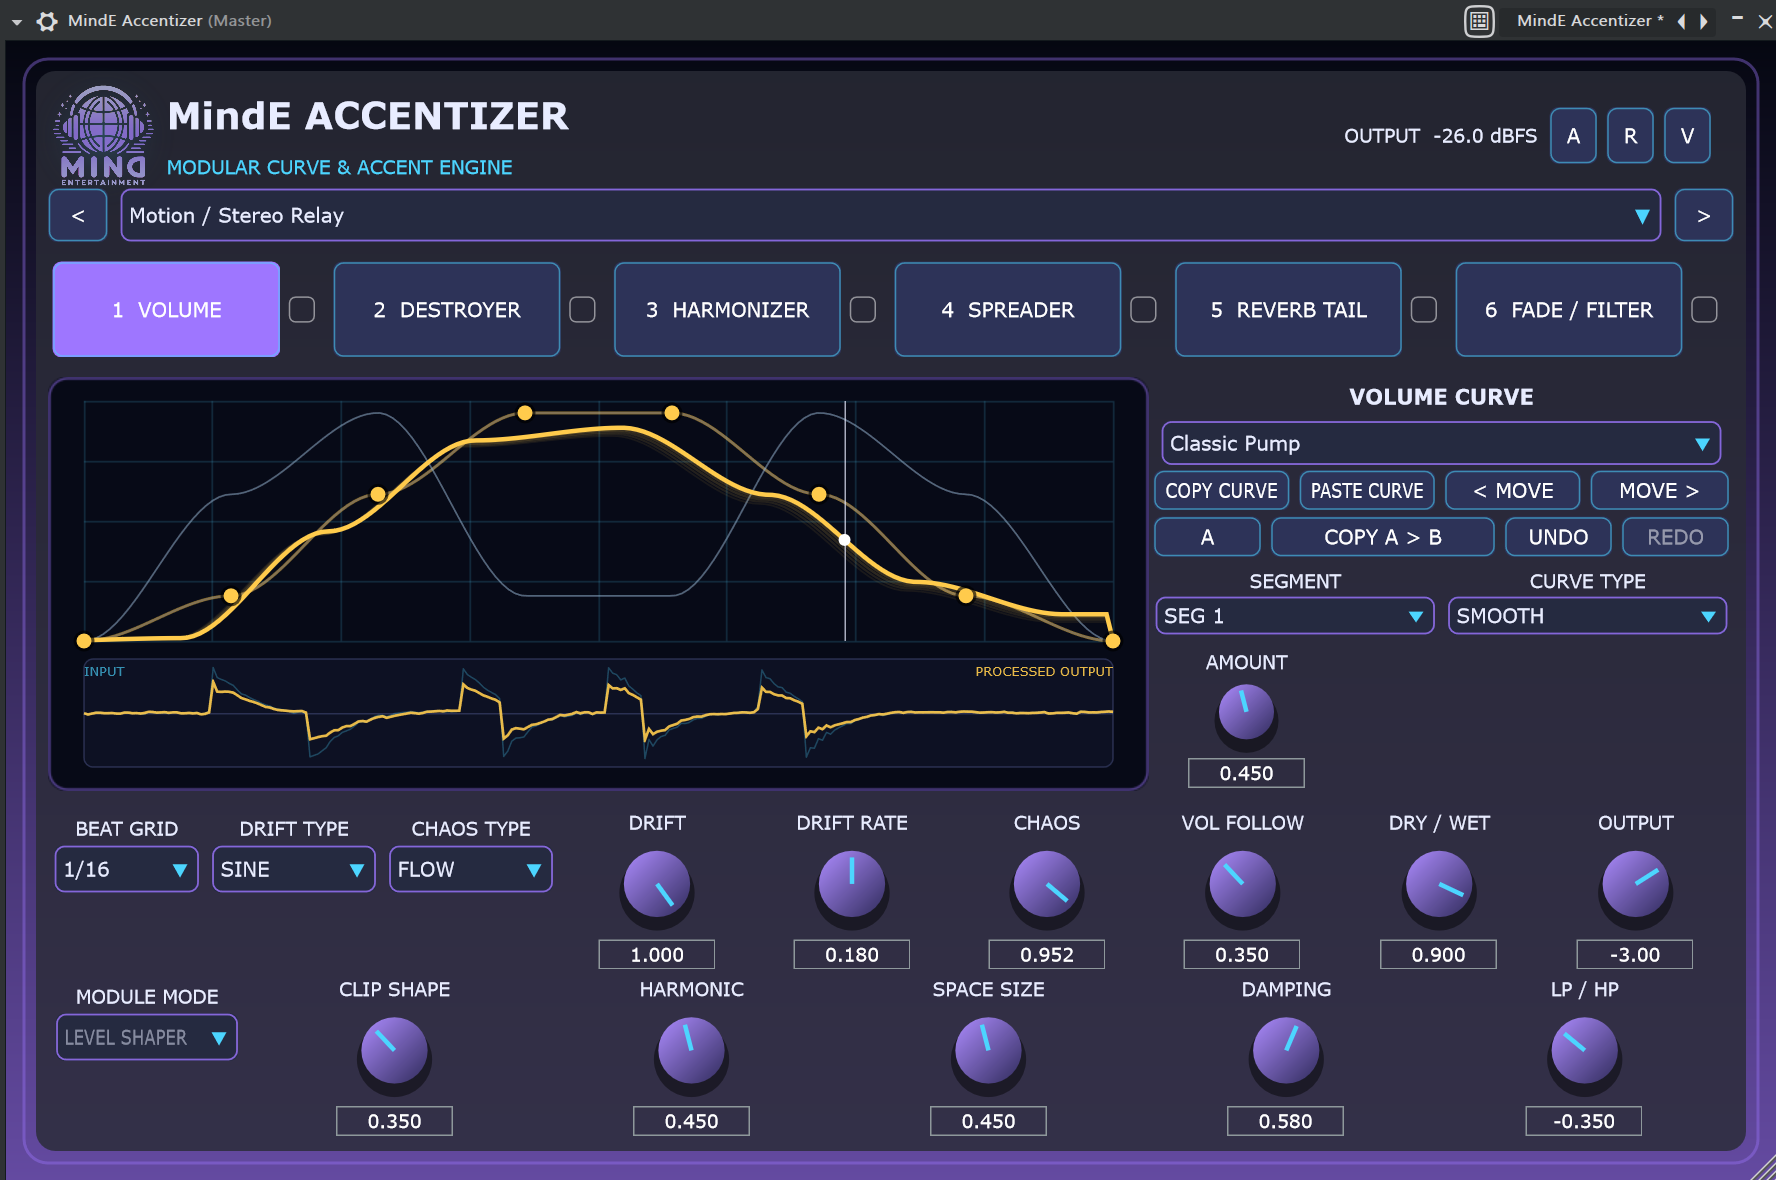Click the DRIFT RATE knob
Screen dimensions: 1776x1180
coord(852,884)
